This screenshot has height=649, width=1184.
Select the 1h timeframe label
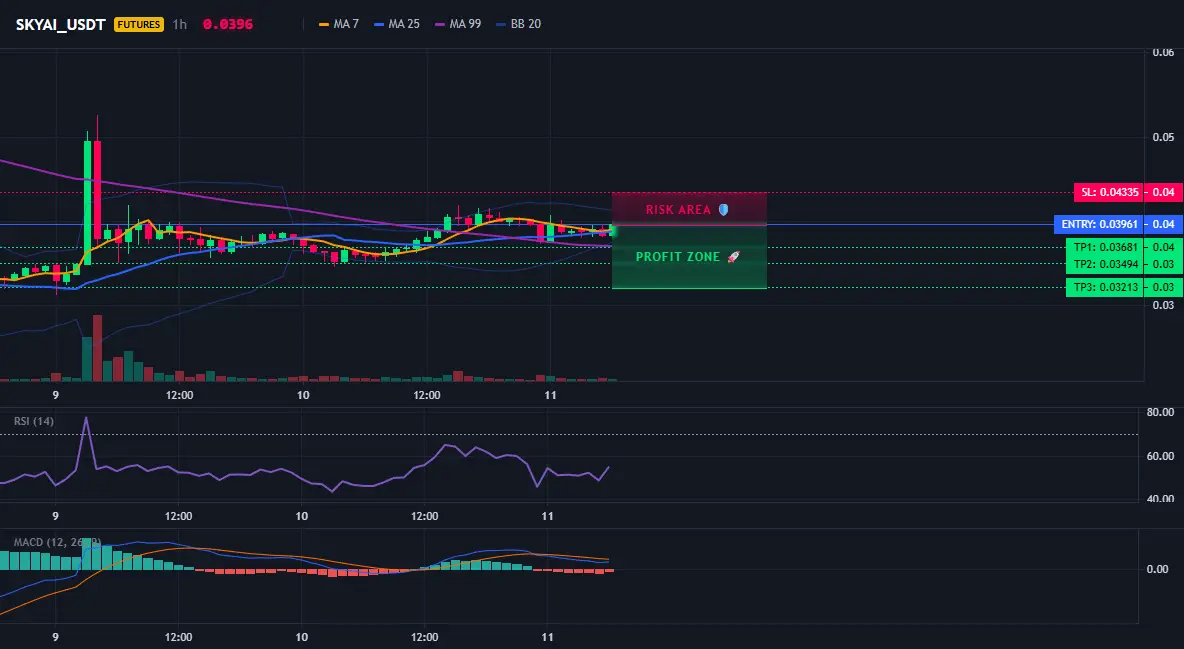click(180, 24)
